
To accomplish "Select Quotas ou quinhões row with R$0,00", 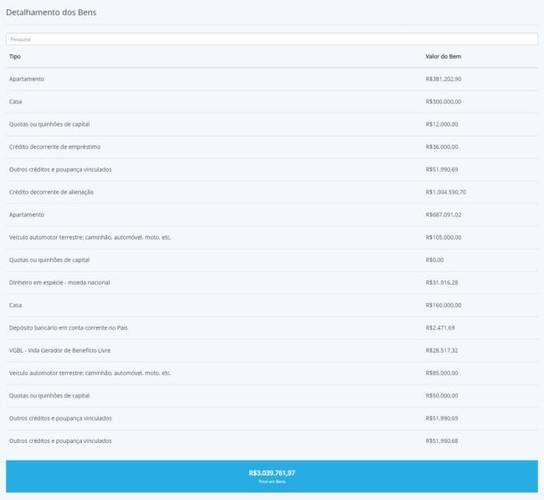I will click(x=272, y=260).
